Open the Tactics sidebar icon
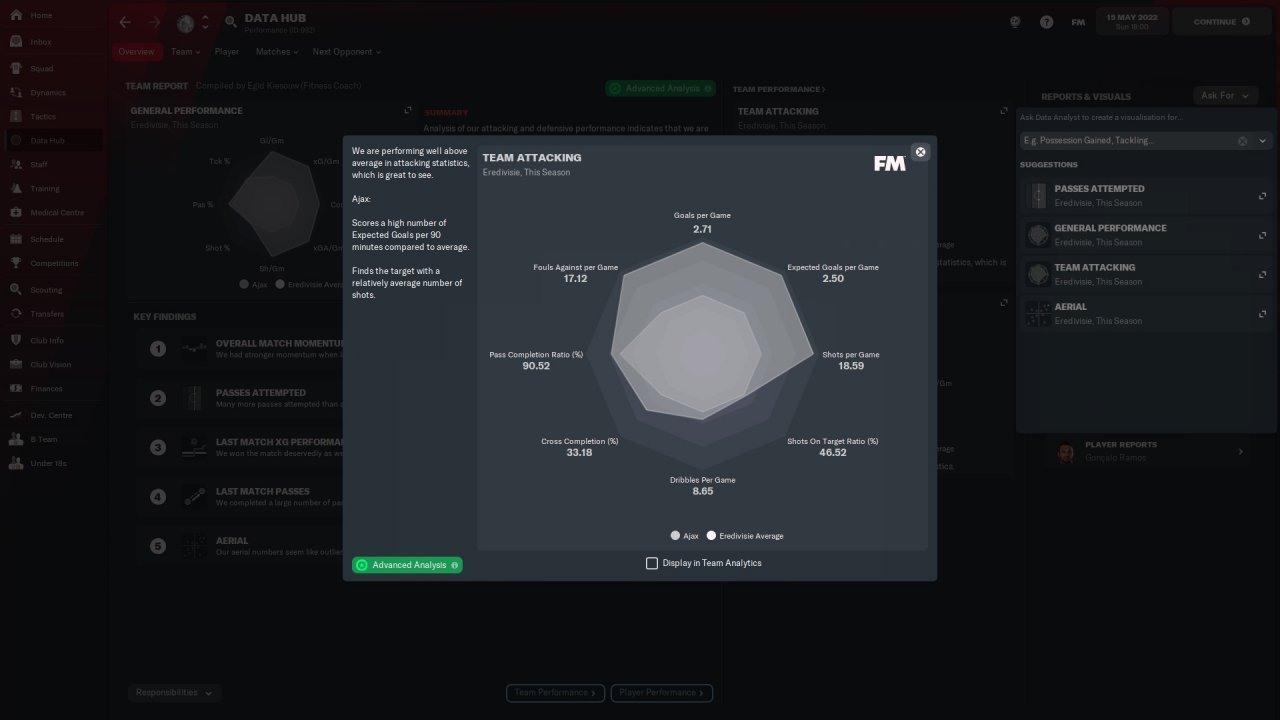 tap(16, 116)
